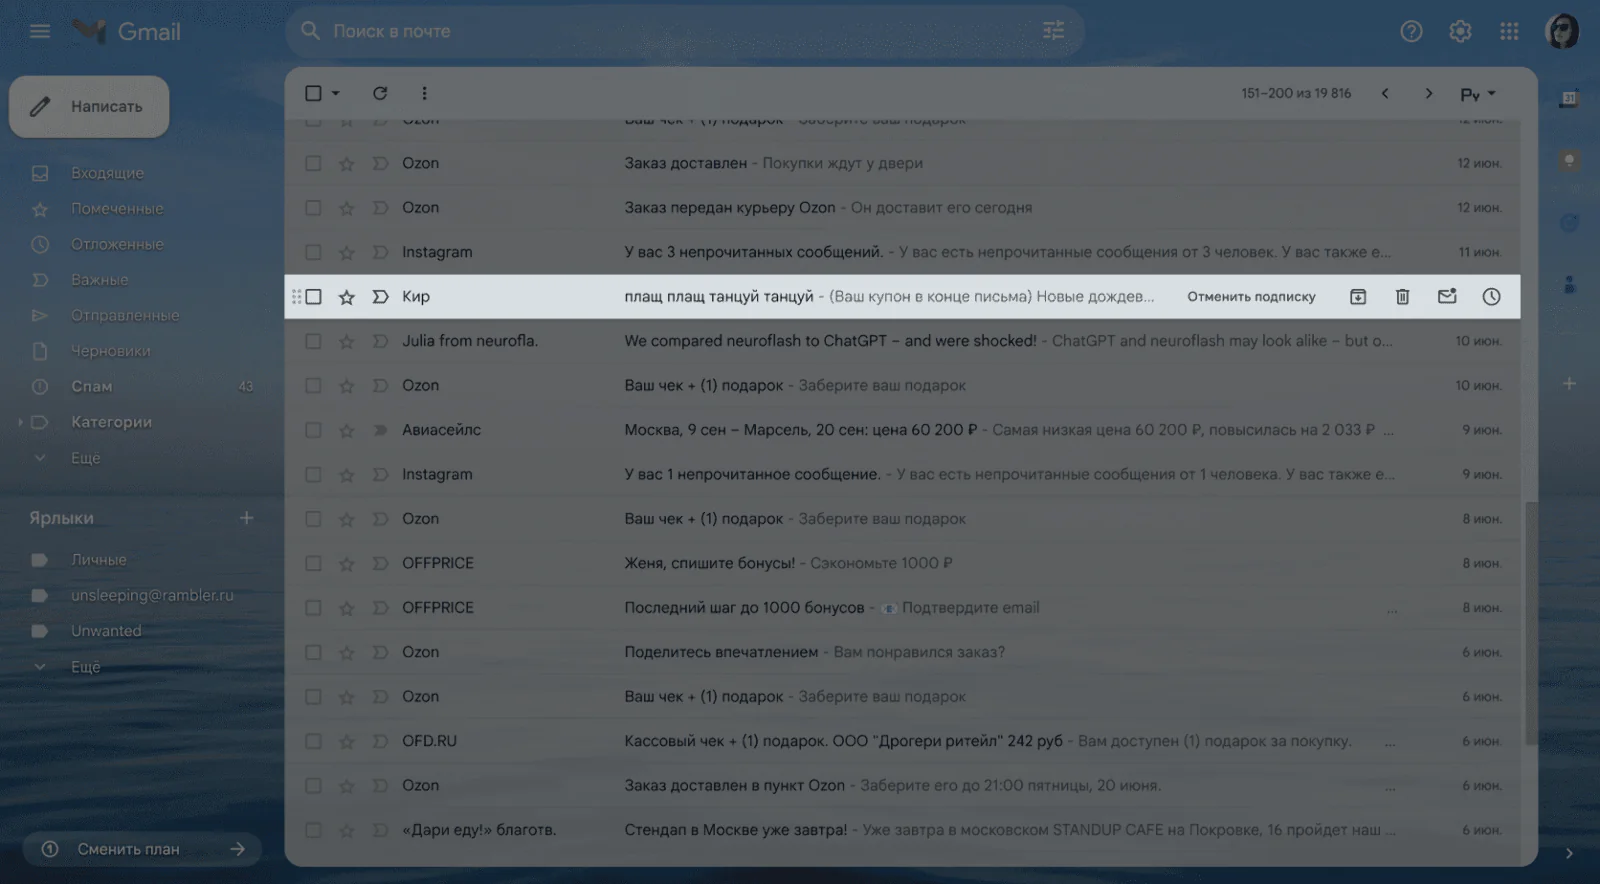Open the Google apps grid icon
The width and height of the screenshot is (1600, 884).
point(1509,32)
